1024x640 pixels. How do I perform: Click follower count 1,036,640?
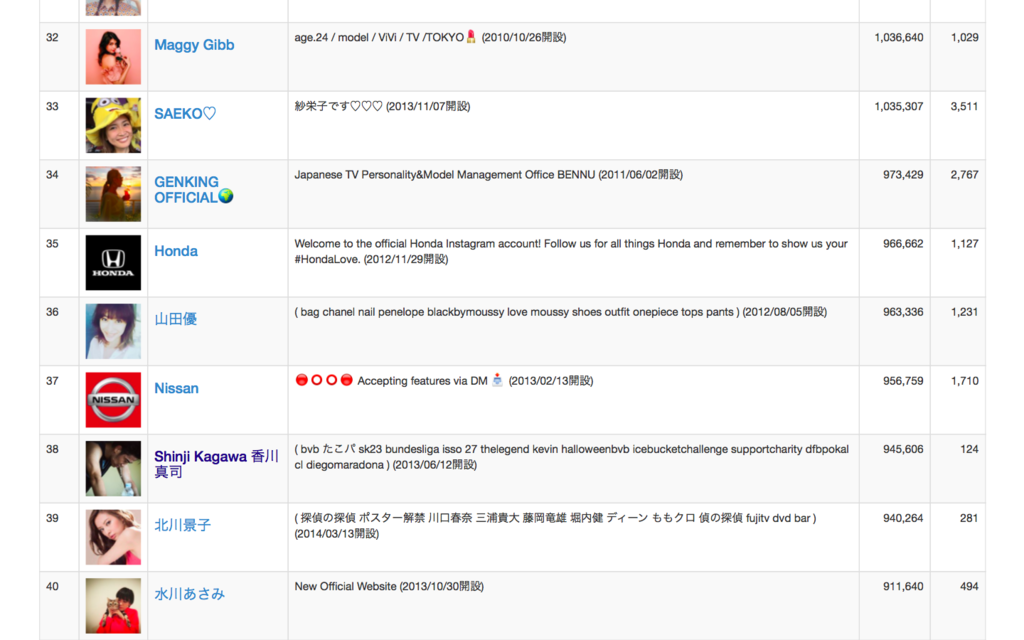[x=899, y=38]
